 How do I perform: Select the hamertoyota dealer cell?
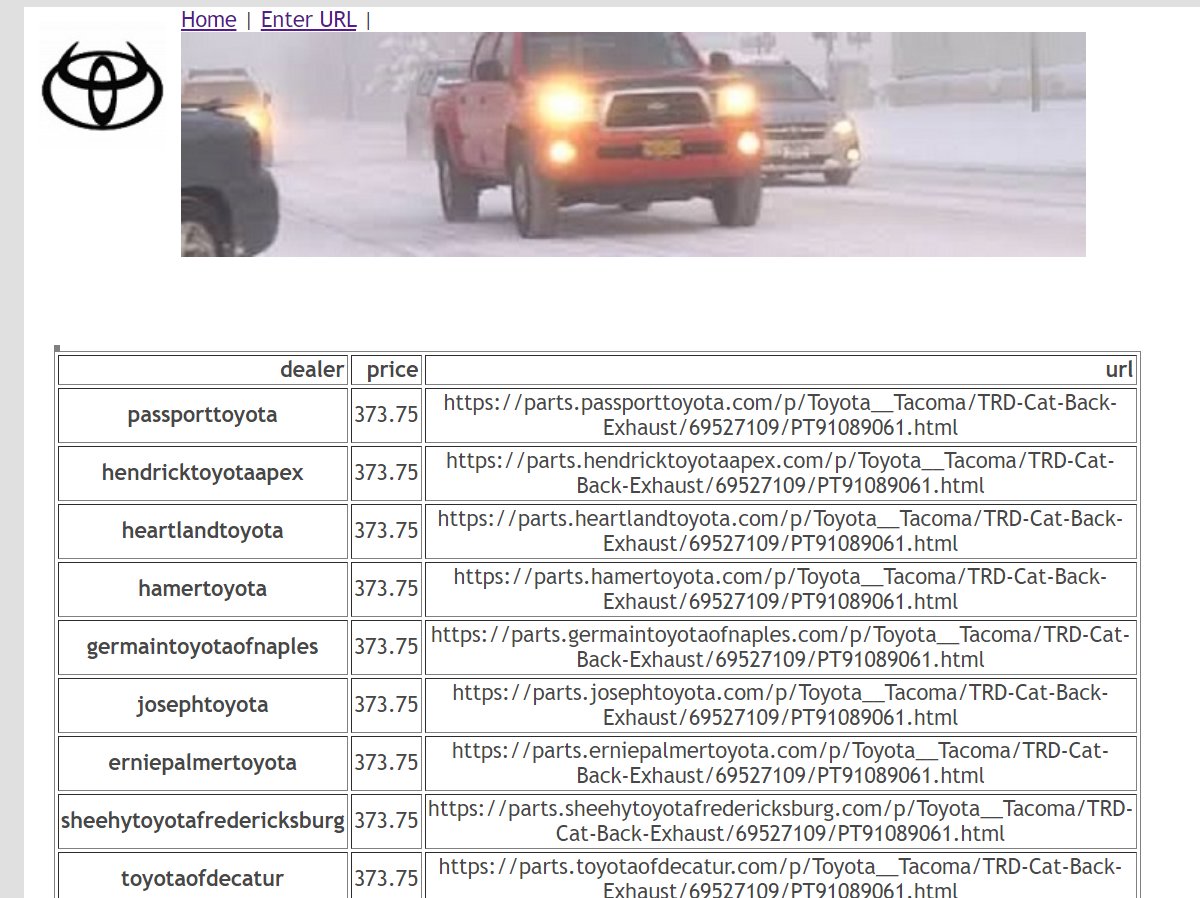point(203,589)
